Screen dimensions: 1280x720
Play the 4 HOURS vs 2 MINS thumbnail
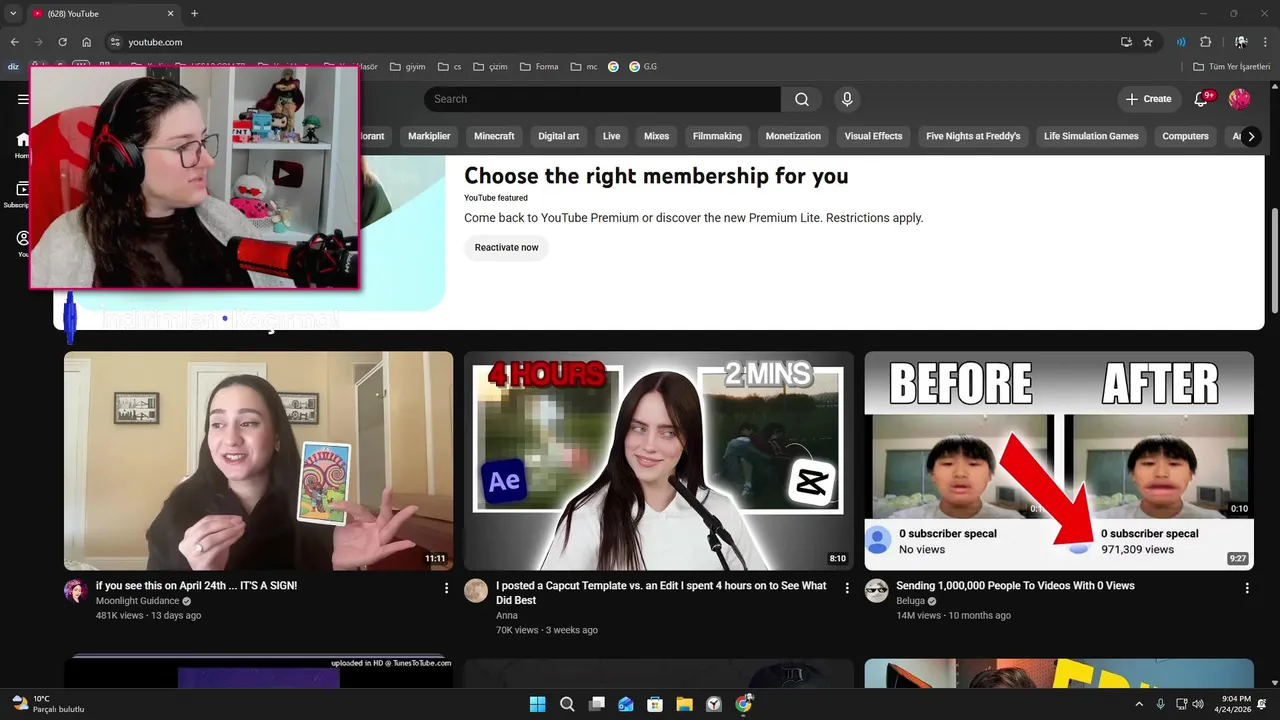pos(658,461)
